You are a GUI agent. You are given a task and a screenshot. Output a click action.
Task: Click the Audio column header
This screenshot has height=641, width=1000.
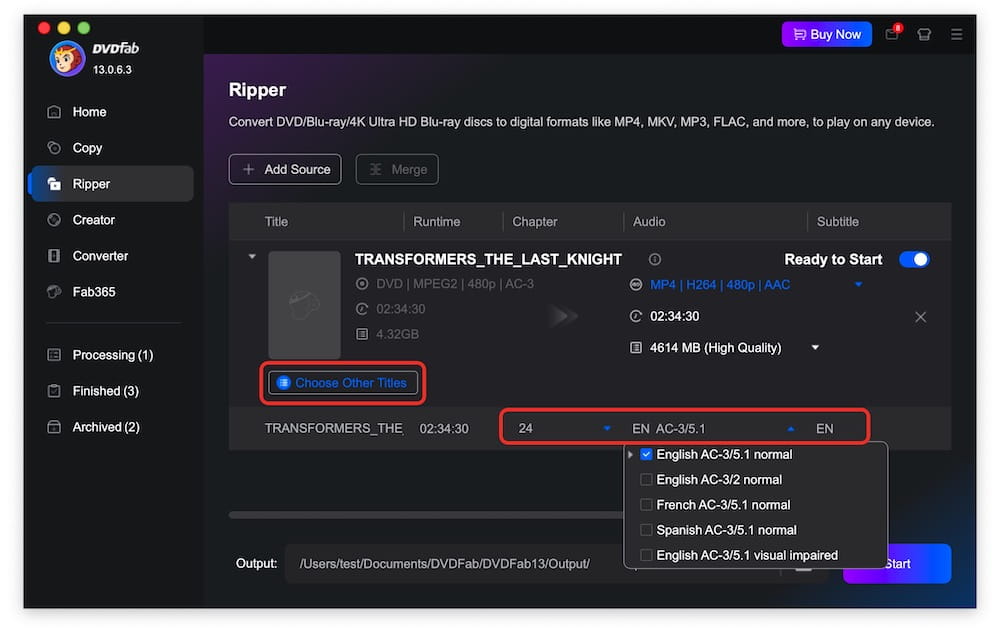pyautogui.click(x=649, y=222)
